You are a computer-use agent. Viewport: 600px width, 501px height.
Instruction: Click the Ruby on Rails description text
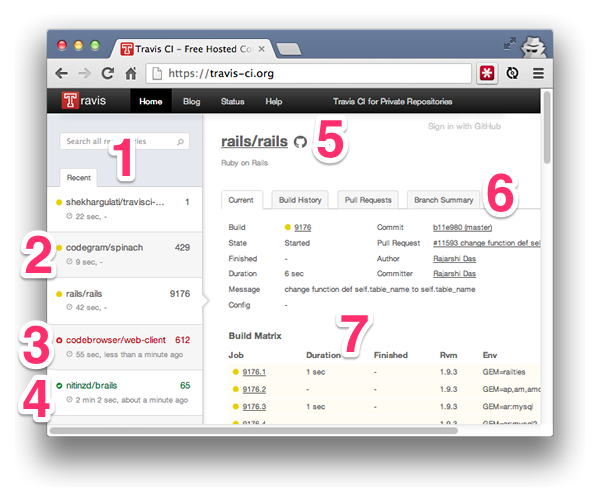[245, 163]
